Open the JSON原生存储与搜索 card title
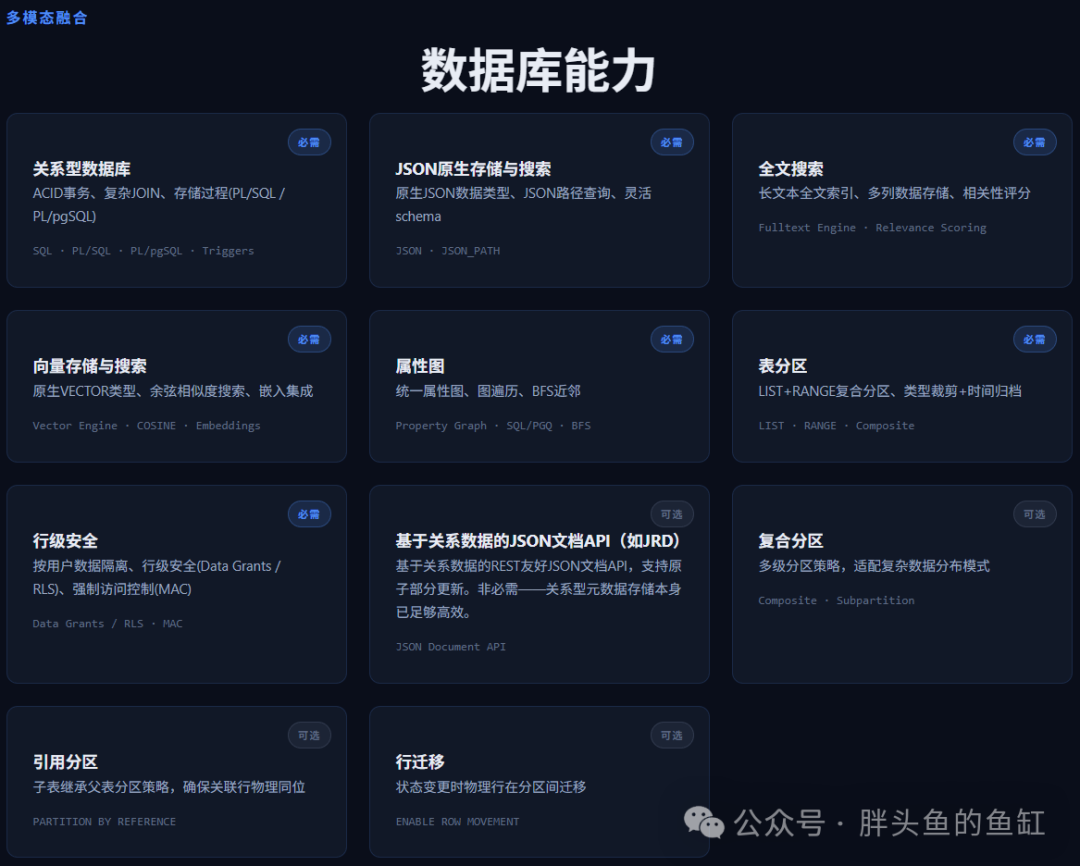Screen dimensions: 1080x866 pyautogui.click(x=473, y=169)
